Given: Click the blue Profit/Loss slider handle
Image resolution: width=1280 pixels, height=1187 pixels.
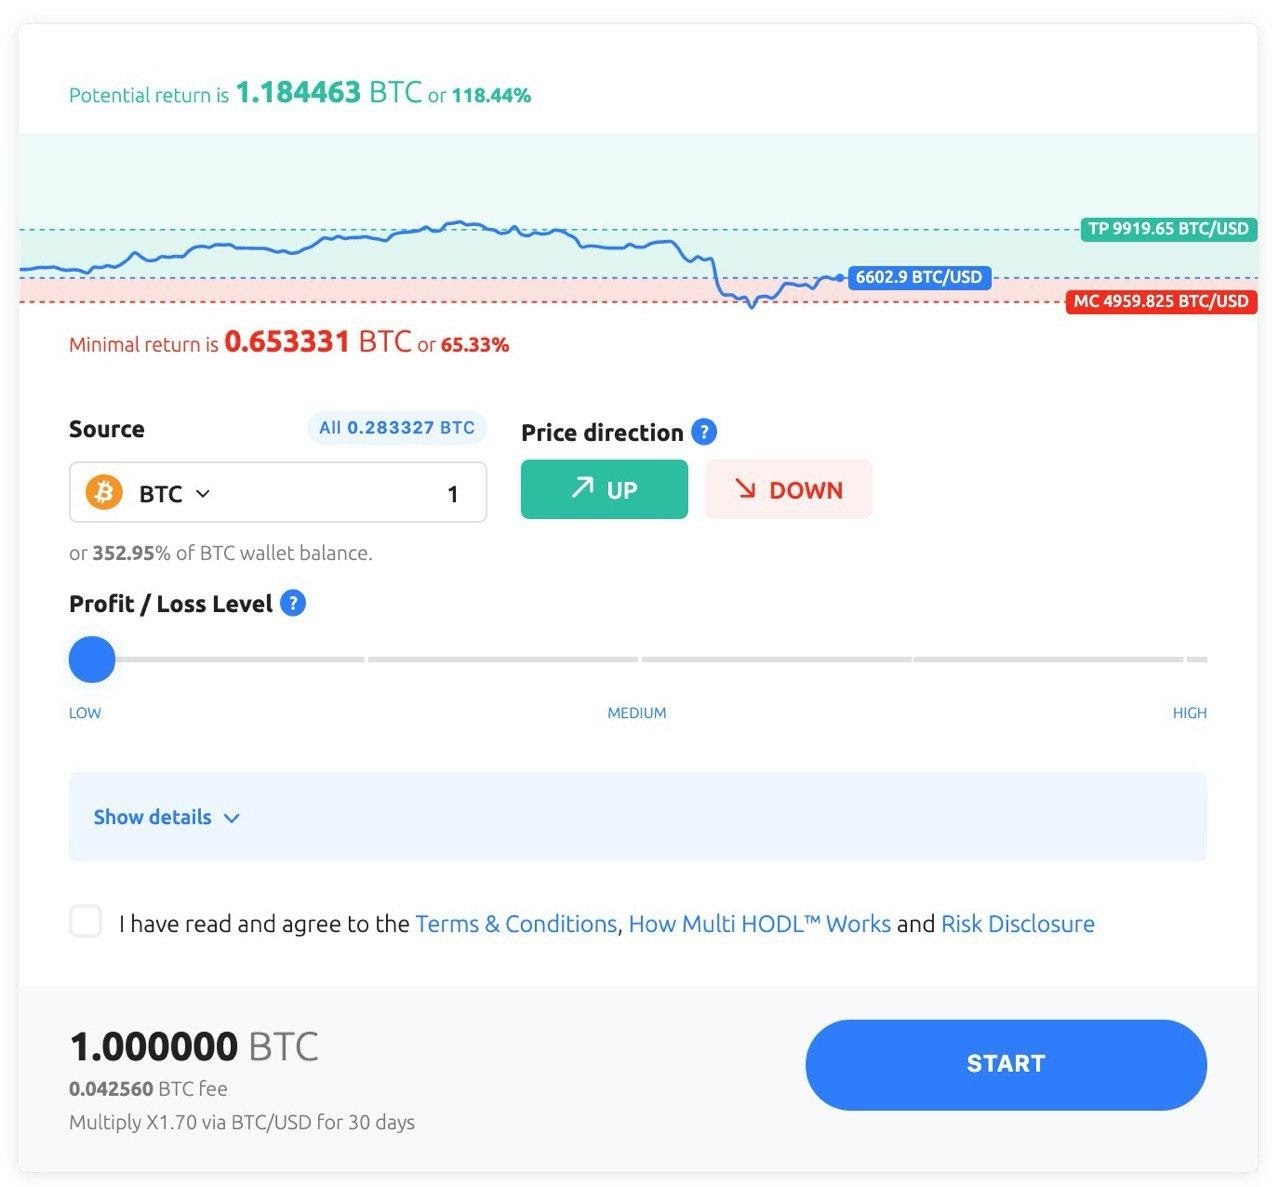Looking at the screenshot, I should click(x=92, y=660).
